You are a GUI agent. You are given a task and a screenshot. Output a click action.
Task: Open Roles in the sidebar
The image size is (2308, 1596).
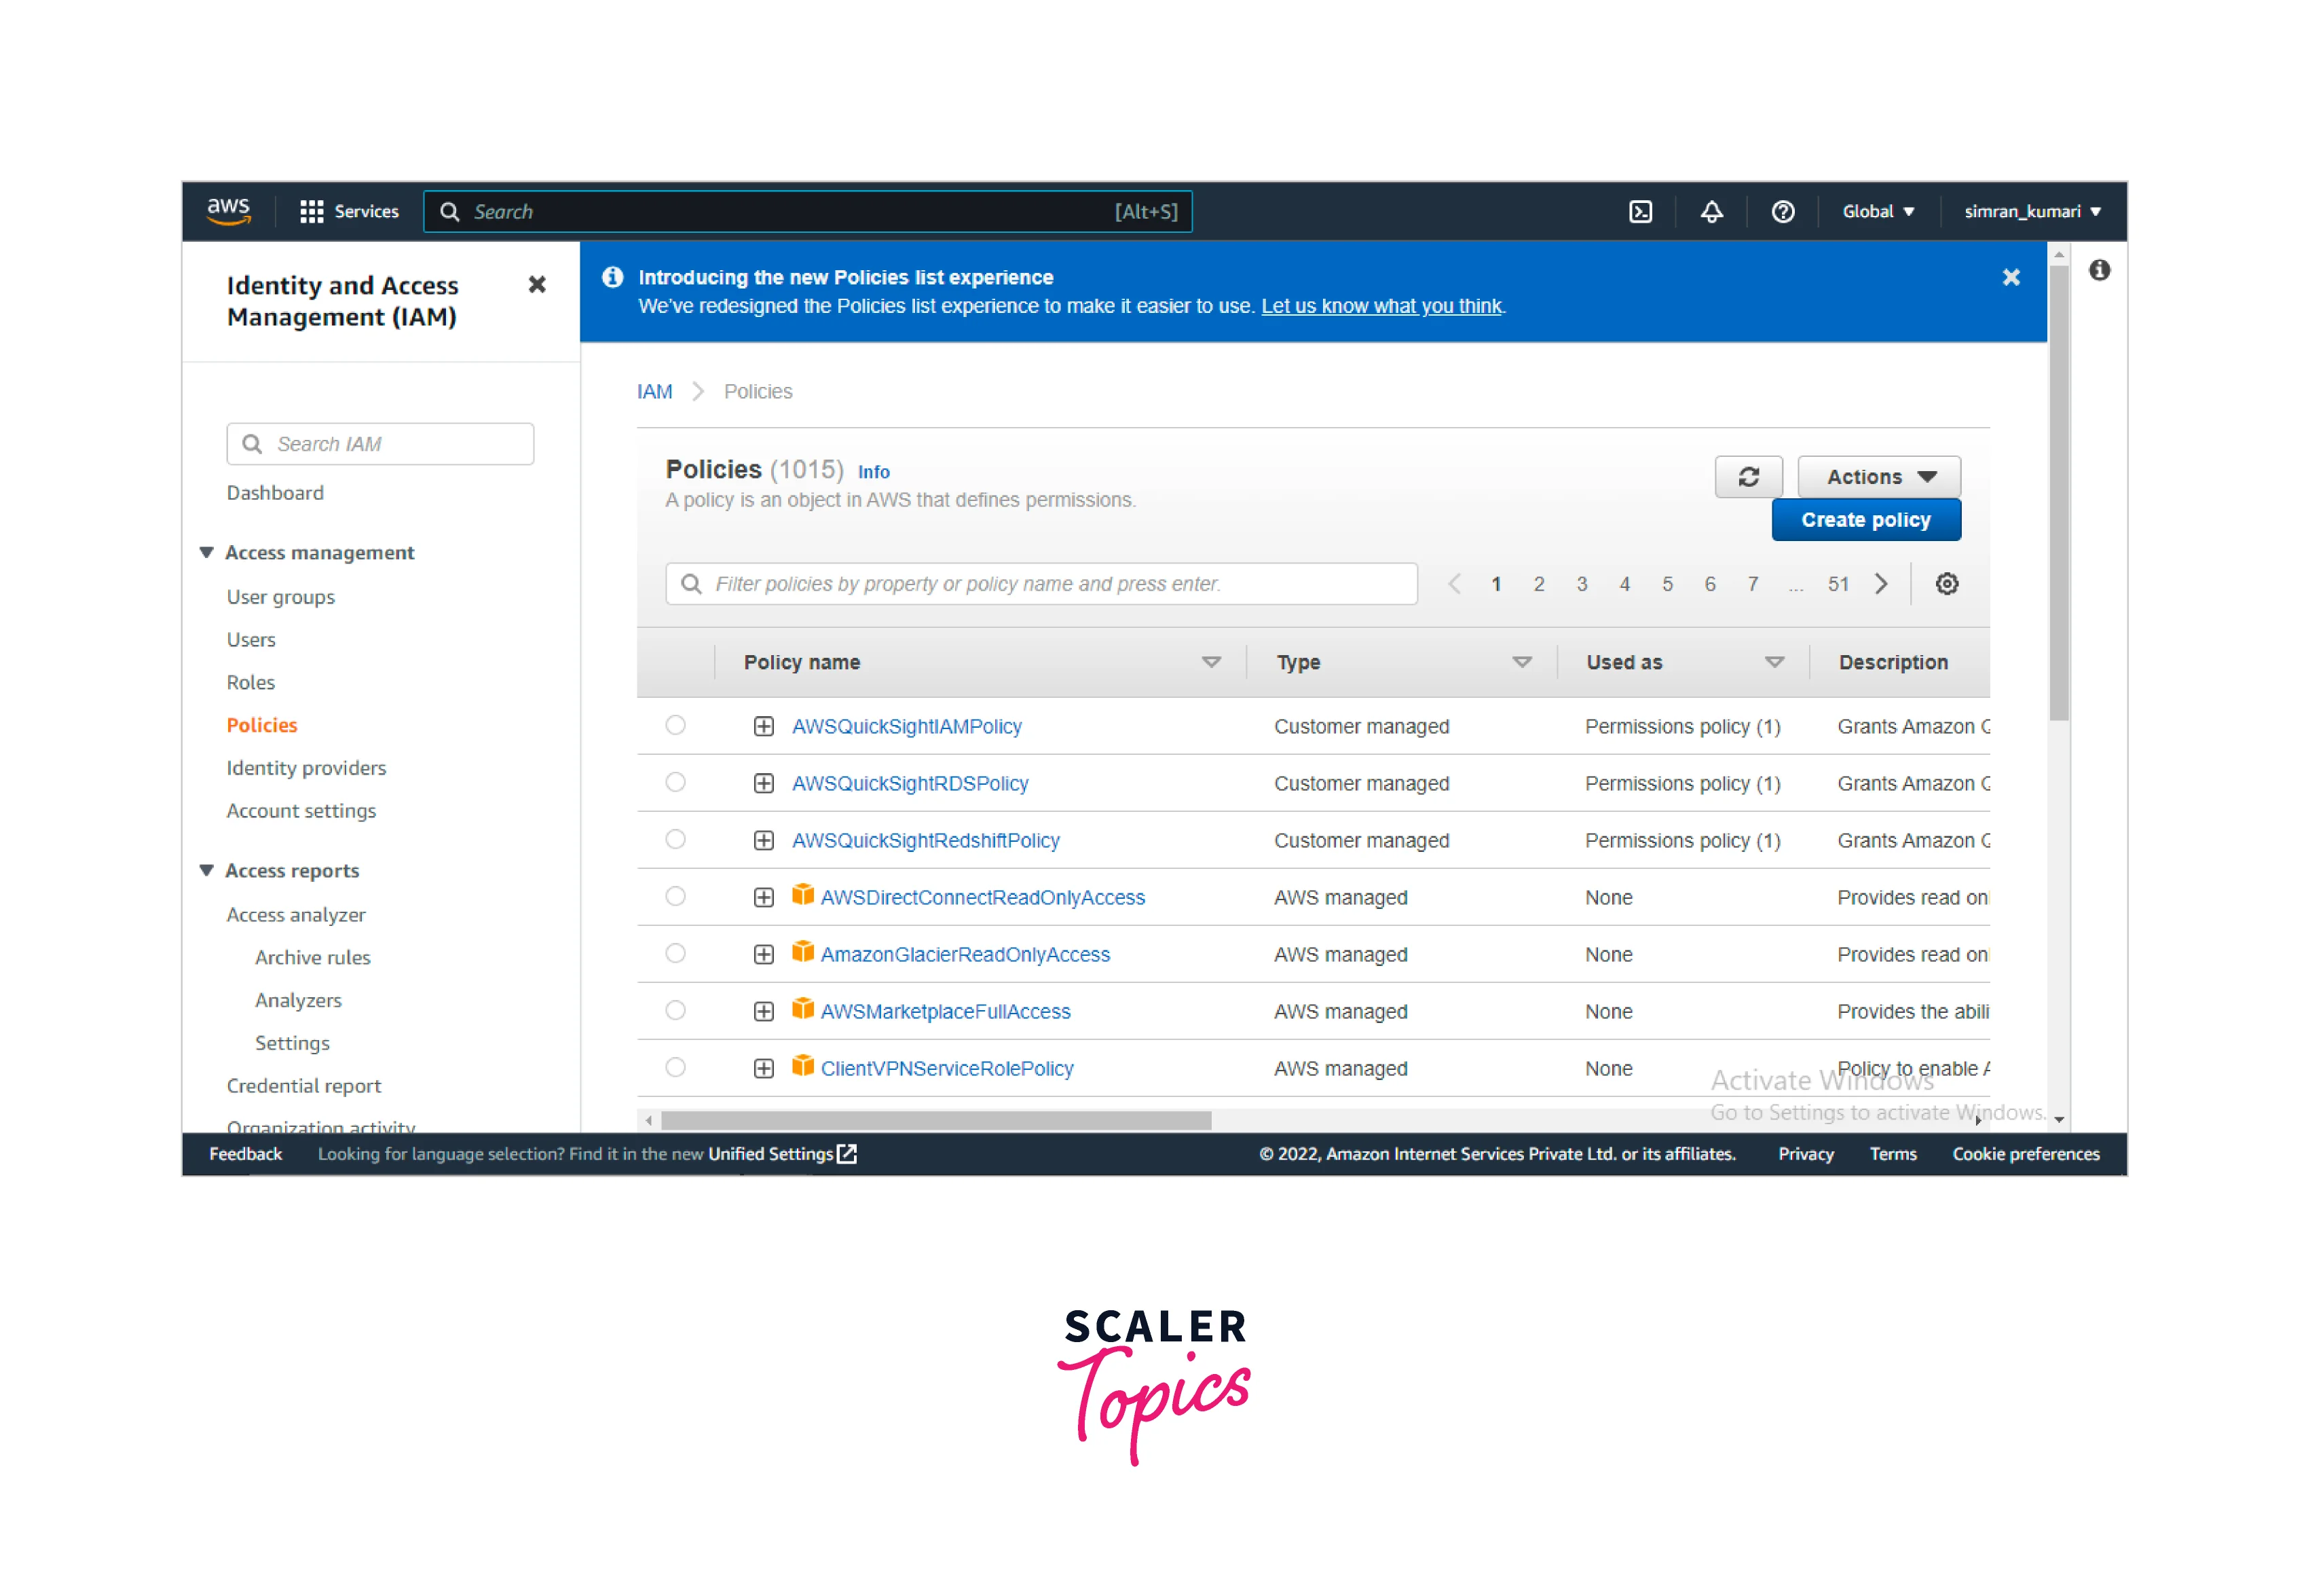tap(250, 683)
